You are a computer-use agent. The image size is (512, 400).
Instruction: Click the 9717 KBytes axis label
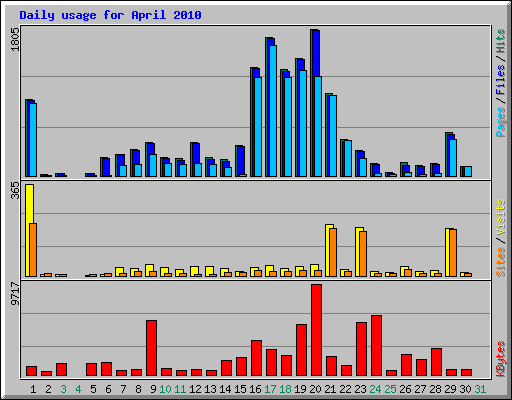click(x=15, y=294)
